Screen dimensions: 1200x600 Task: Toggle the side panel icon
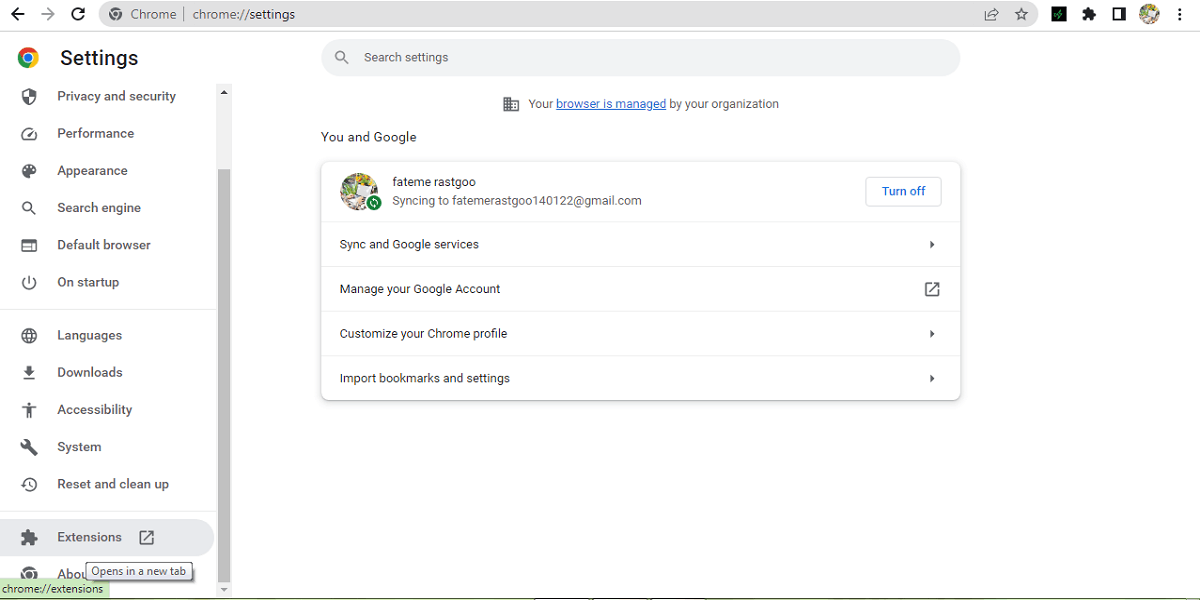tap(1119, 14)
